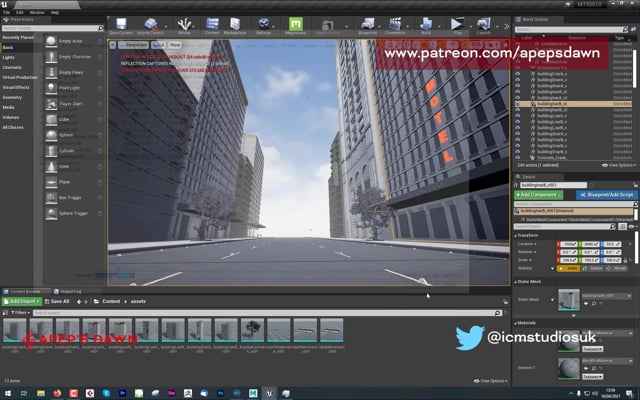Click the Launch toolbar icon
Viewport: 640px width, 400px height.
484,24
